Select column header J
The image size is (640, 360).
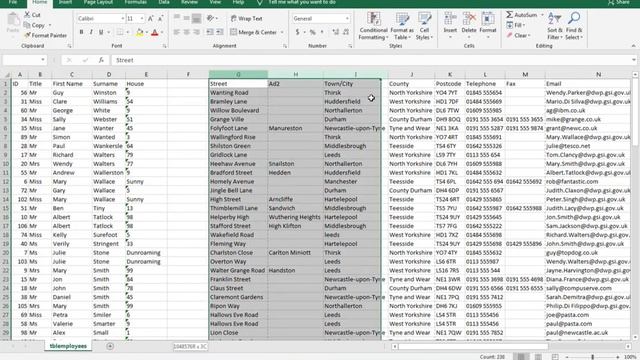pyautogui.click(x=411, y=75)
